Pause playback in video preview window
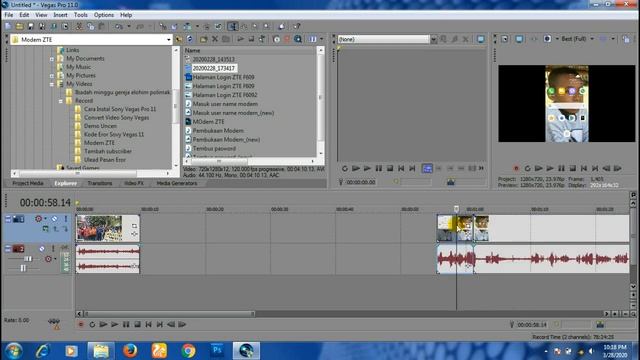The width and height of the screenshot is (640, 360). [561, 168]
